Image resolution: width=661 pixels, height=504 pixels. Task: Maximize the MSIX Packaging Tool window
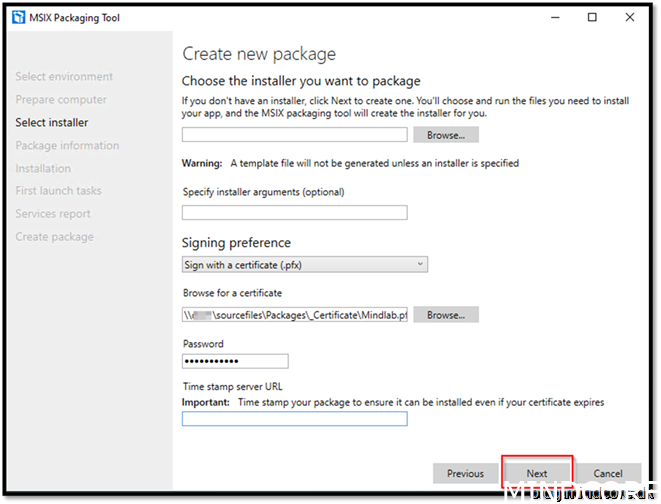pos(592,17)
